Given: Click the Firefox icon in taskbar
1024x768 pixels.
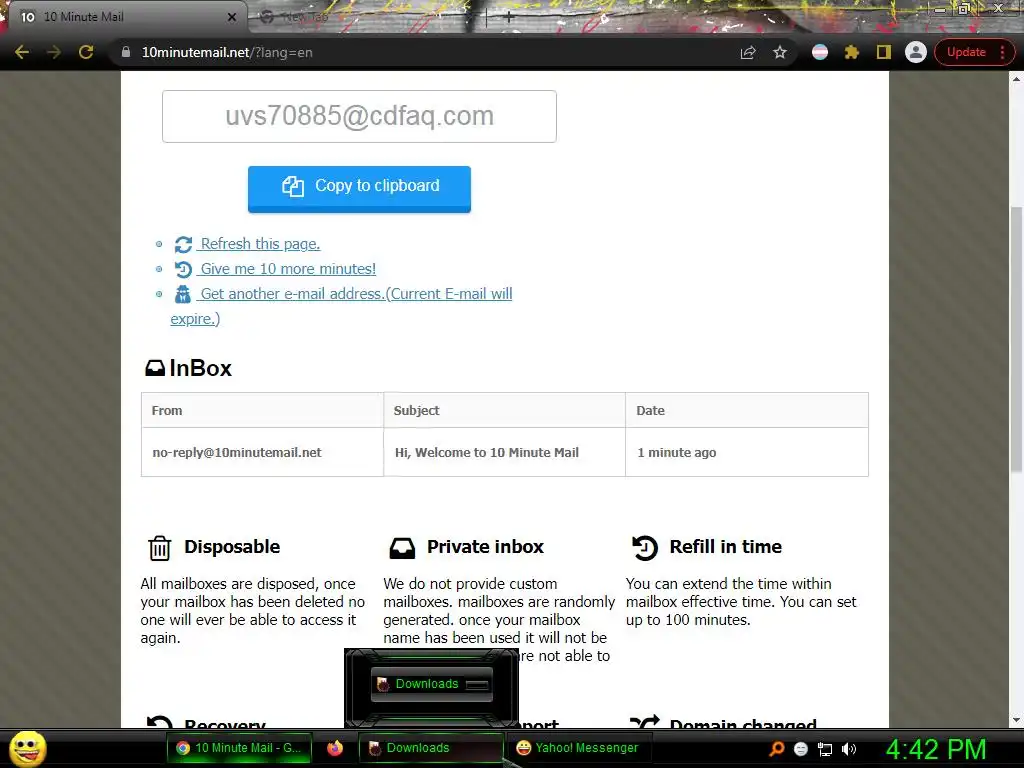Looking at the screenshot, I should (335, 748).
